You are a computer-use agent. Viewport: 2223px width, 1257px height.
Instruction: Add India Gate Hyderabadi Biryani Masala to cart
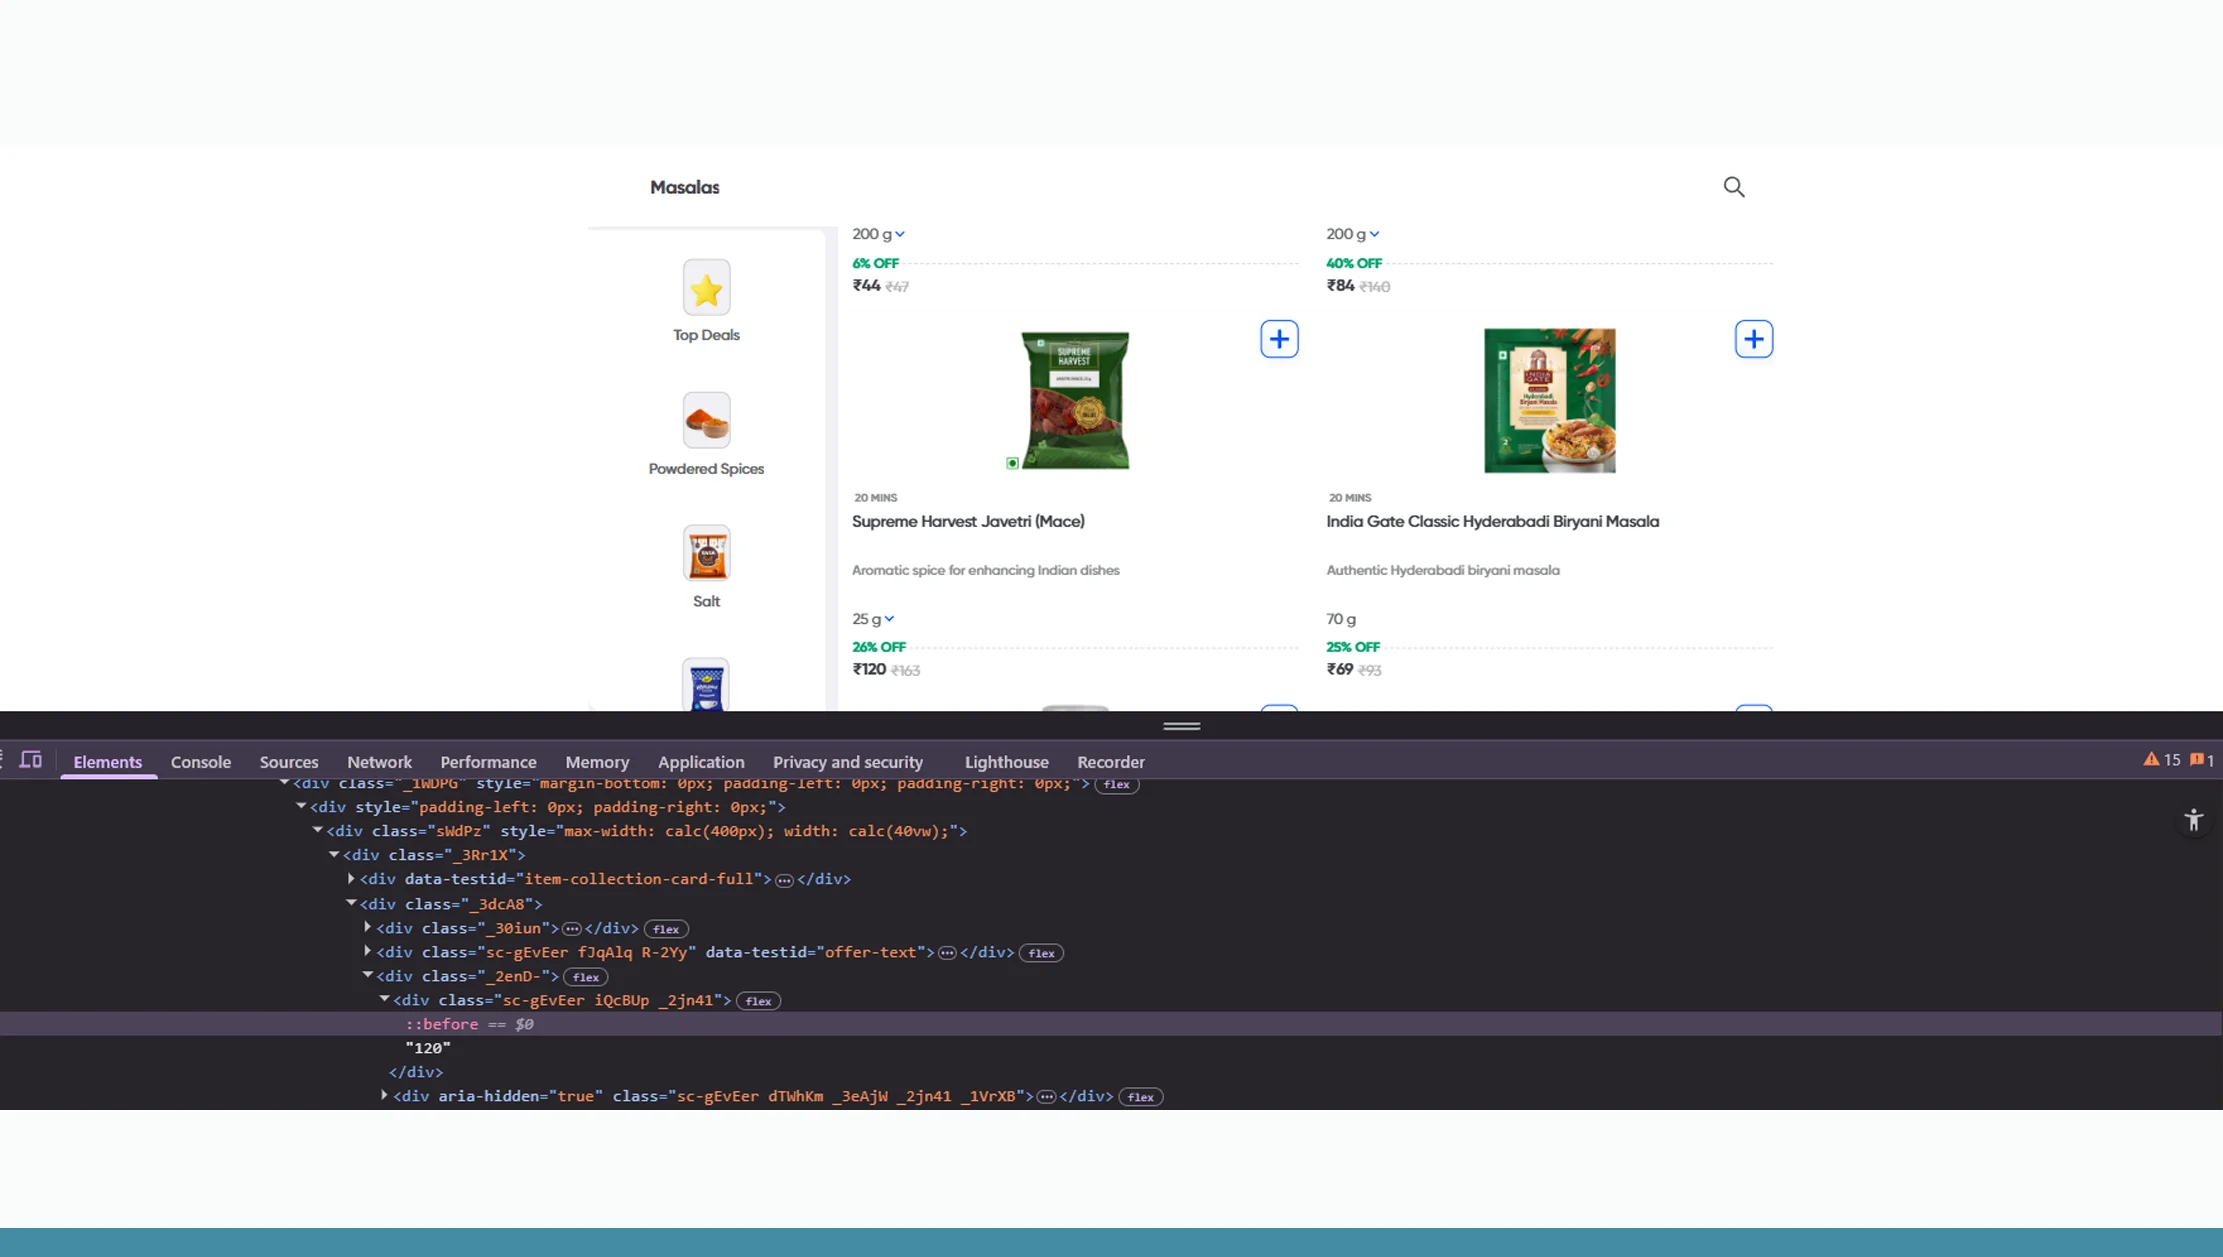tap(1753, 339)
